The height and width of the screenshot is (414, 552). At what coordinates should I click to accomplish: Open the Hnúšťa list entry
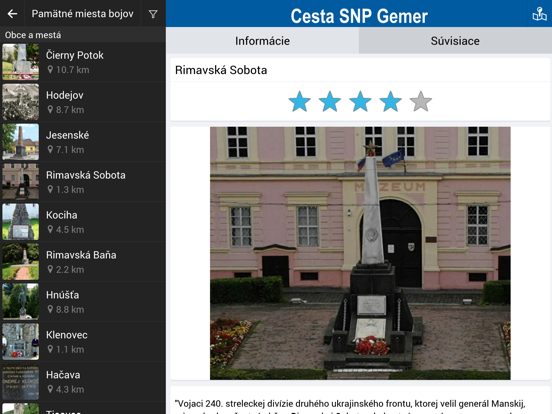[83, 302]
